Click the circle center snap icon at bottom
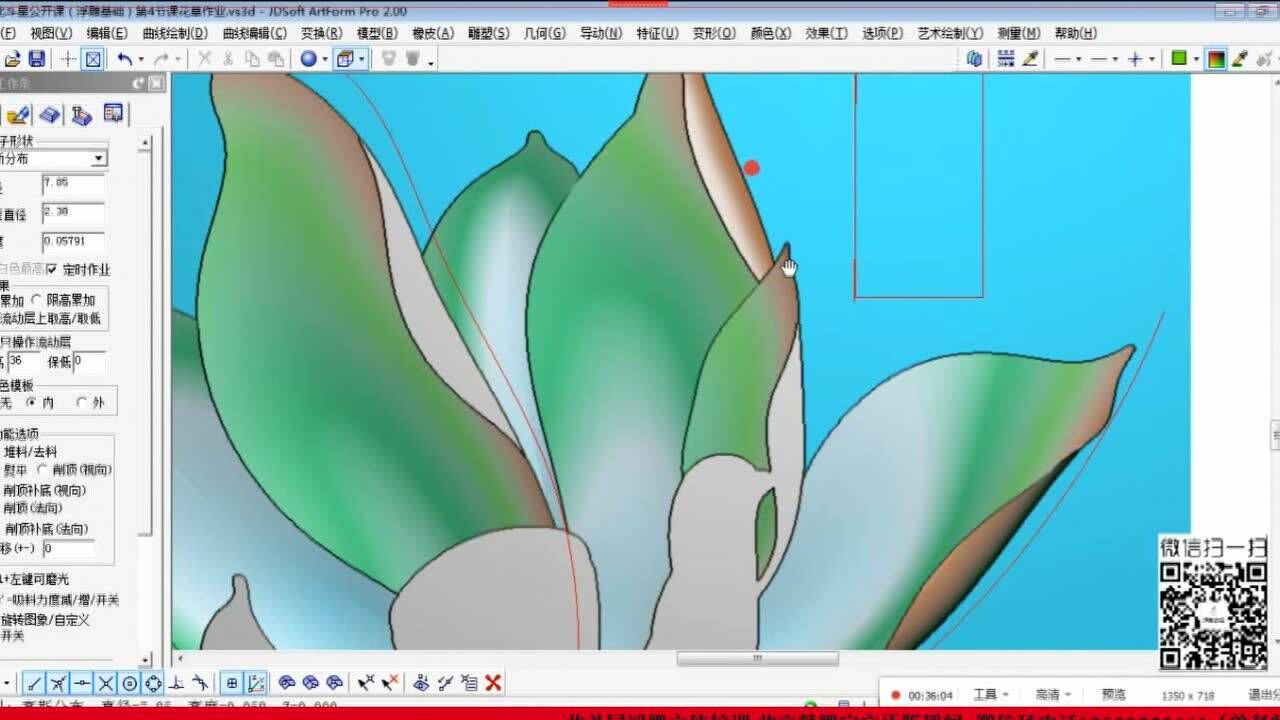The width and height of the screenshot is (1280, 720). (x=129, y=683)
